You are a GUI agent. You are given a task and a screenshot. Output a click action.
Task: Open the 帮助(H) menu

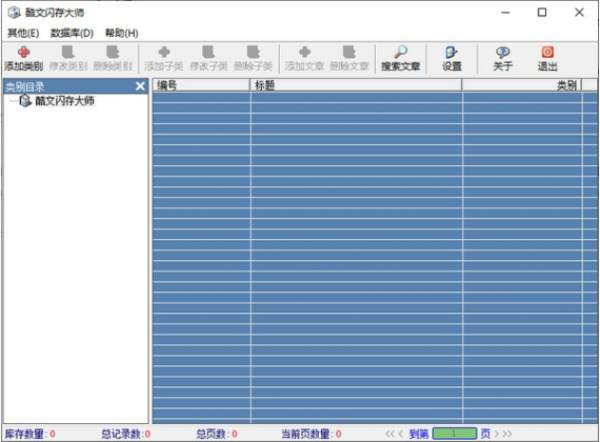point(121,33)
